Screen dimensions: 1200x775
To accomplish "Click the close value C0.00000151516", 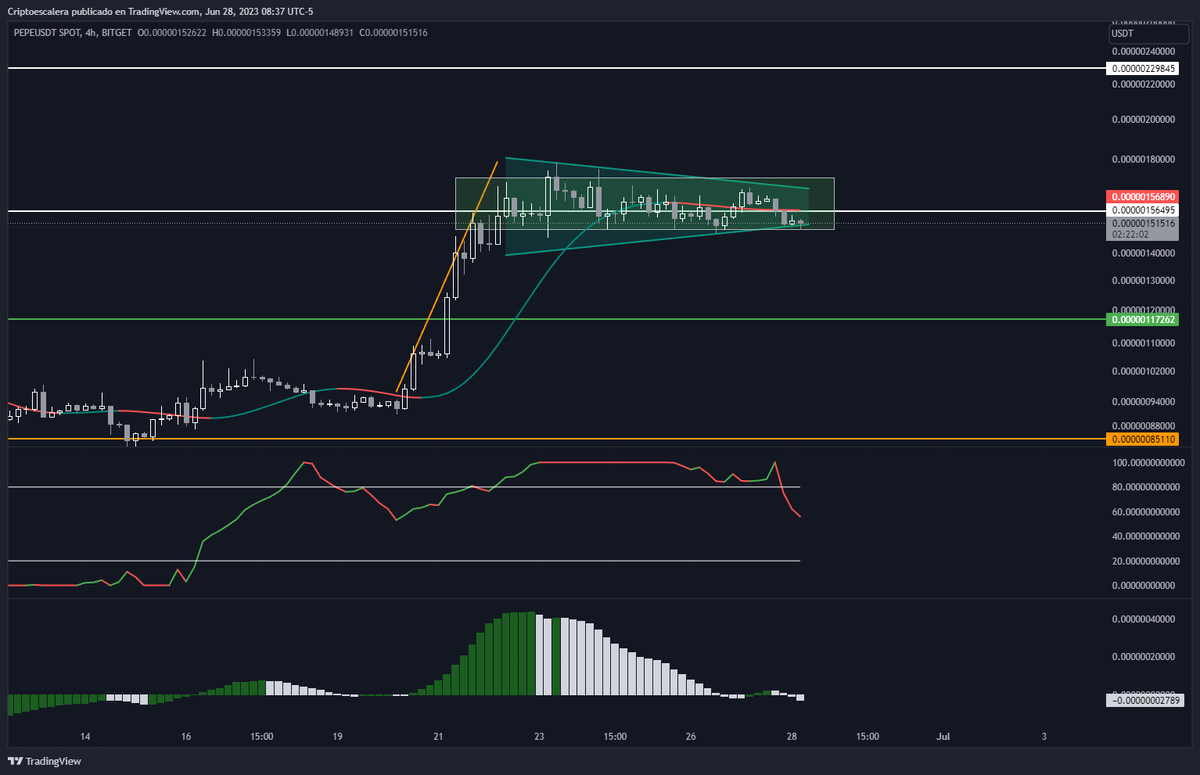I will (393, 32).
